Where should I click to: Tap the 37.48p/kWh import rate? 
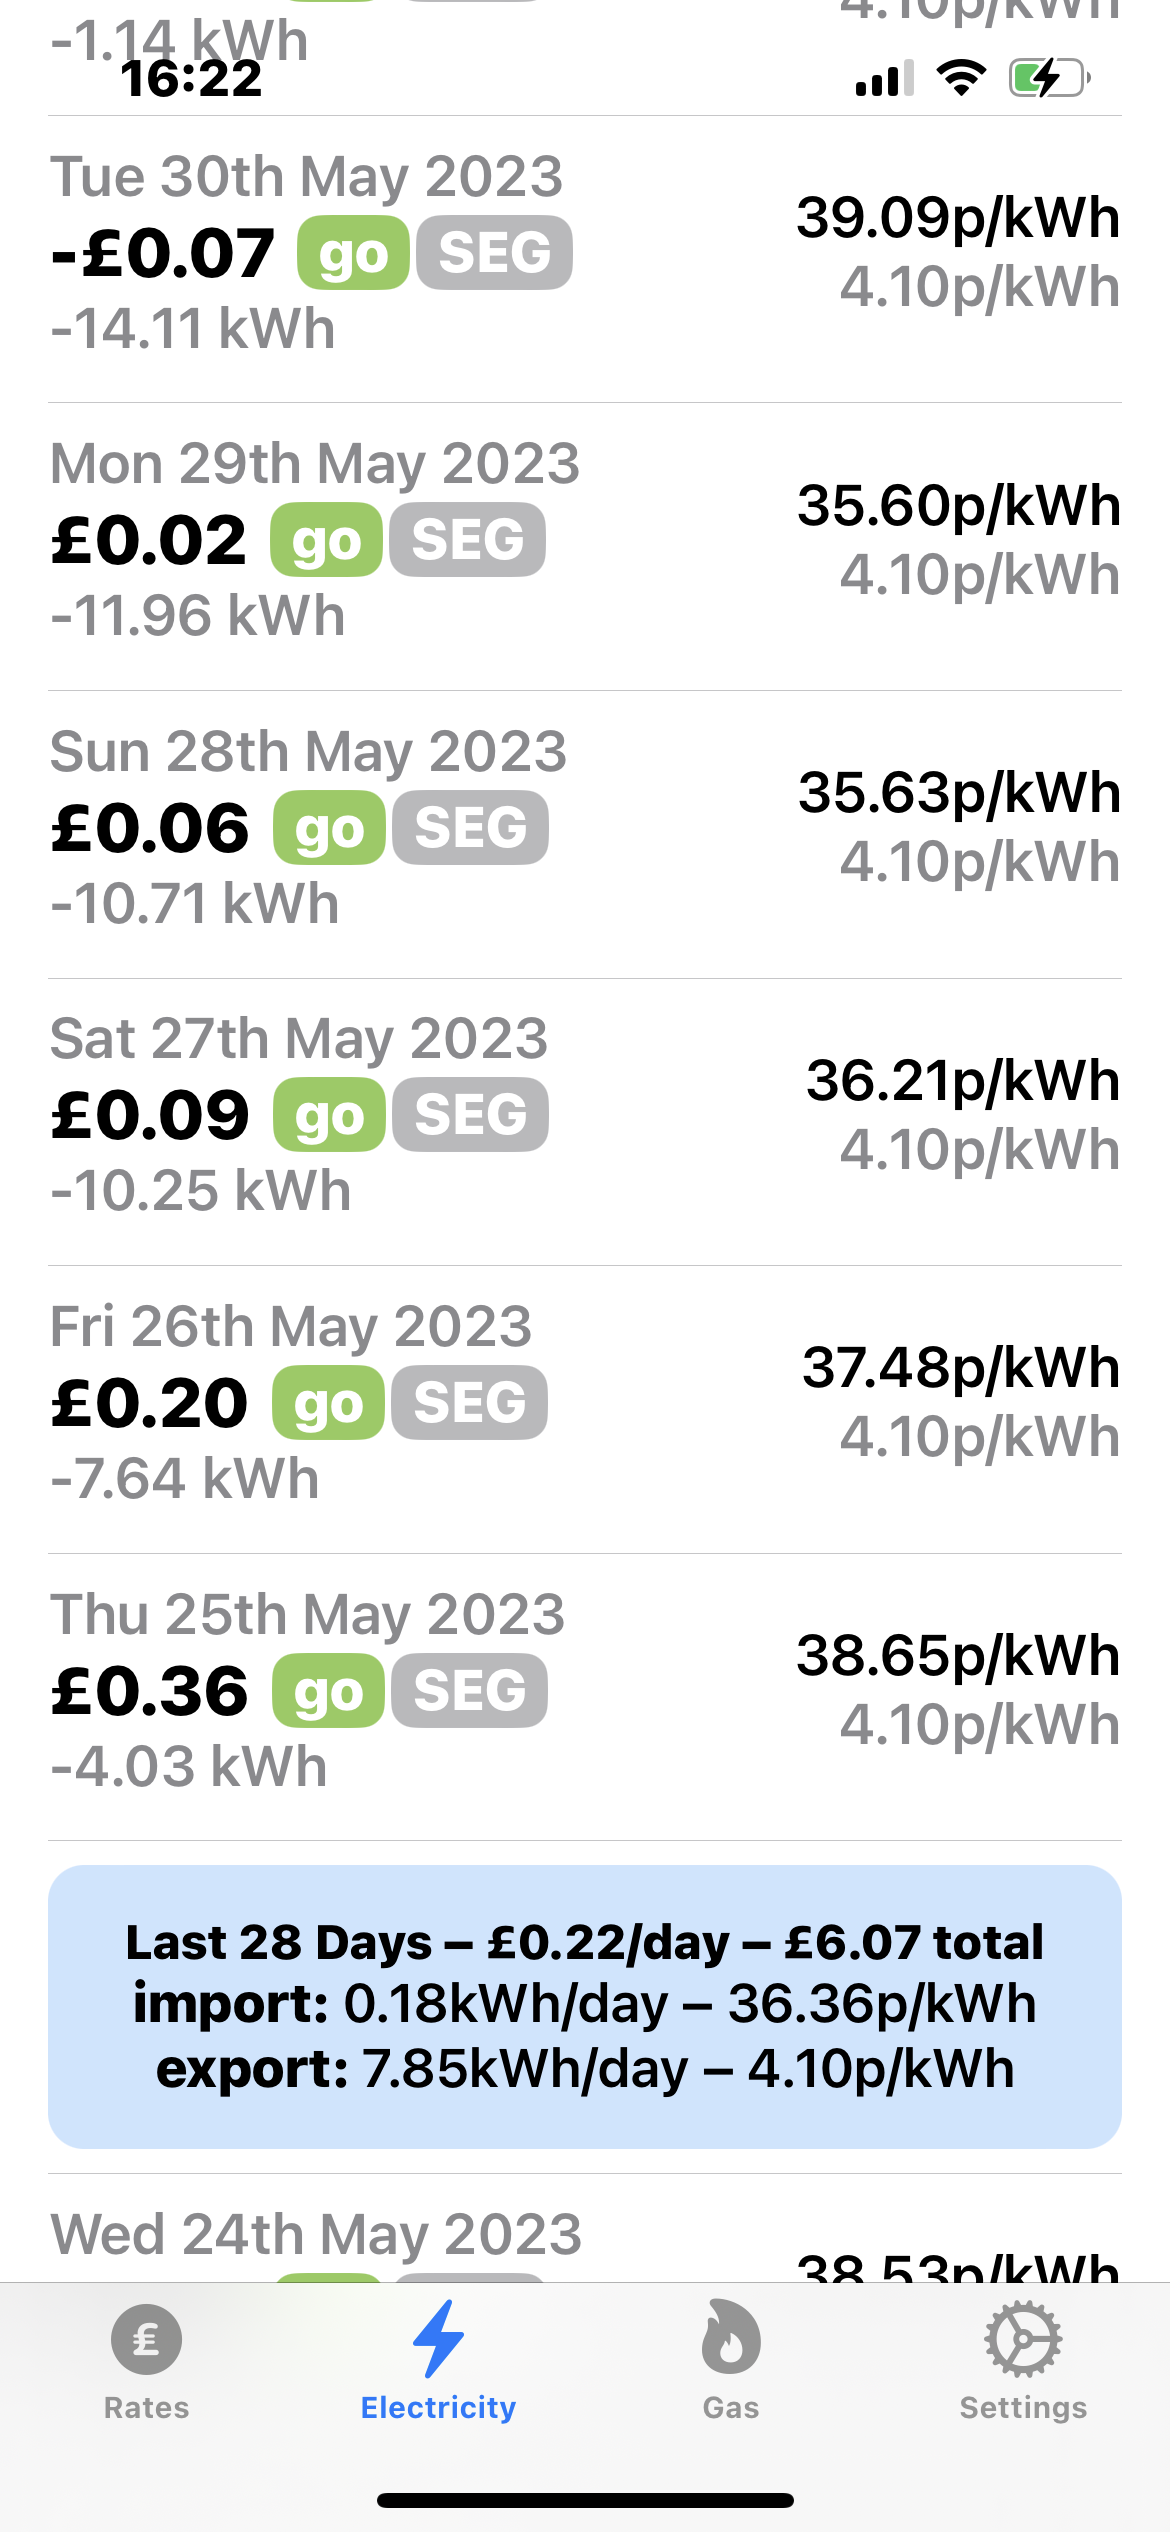click(x=960, y=1368)
